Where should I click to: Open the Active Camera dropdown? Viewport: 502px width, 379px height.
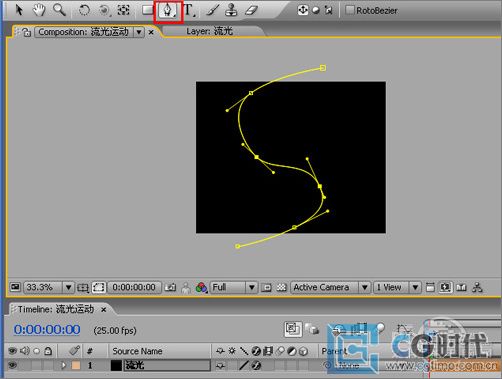(x=330, y=287)
